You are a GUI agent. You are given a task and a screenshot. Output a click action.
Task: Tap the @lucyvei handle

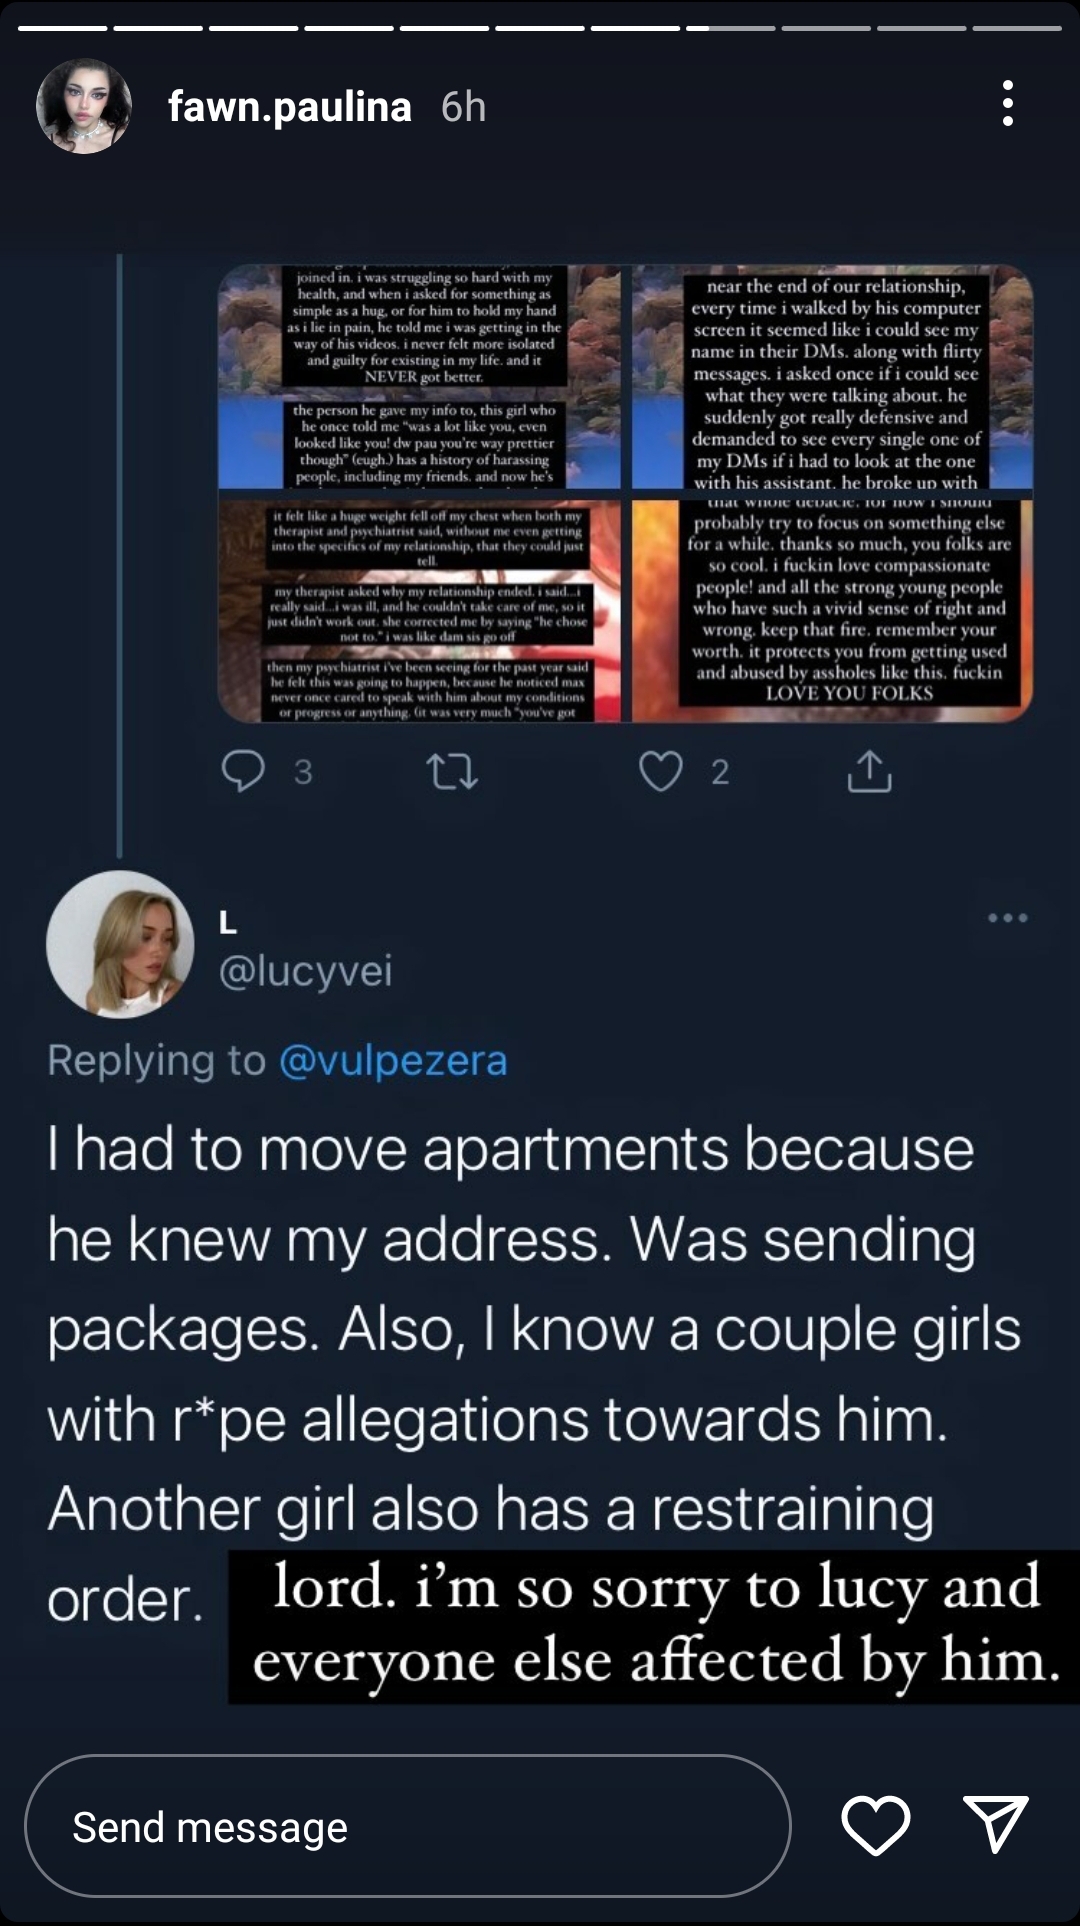(x=306, y=971)
